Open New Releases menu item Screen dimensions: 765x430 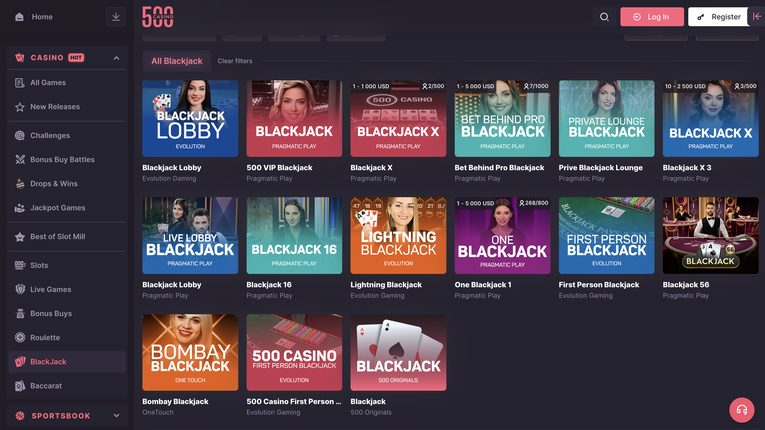tap(67, 107)
